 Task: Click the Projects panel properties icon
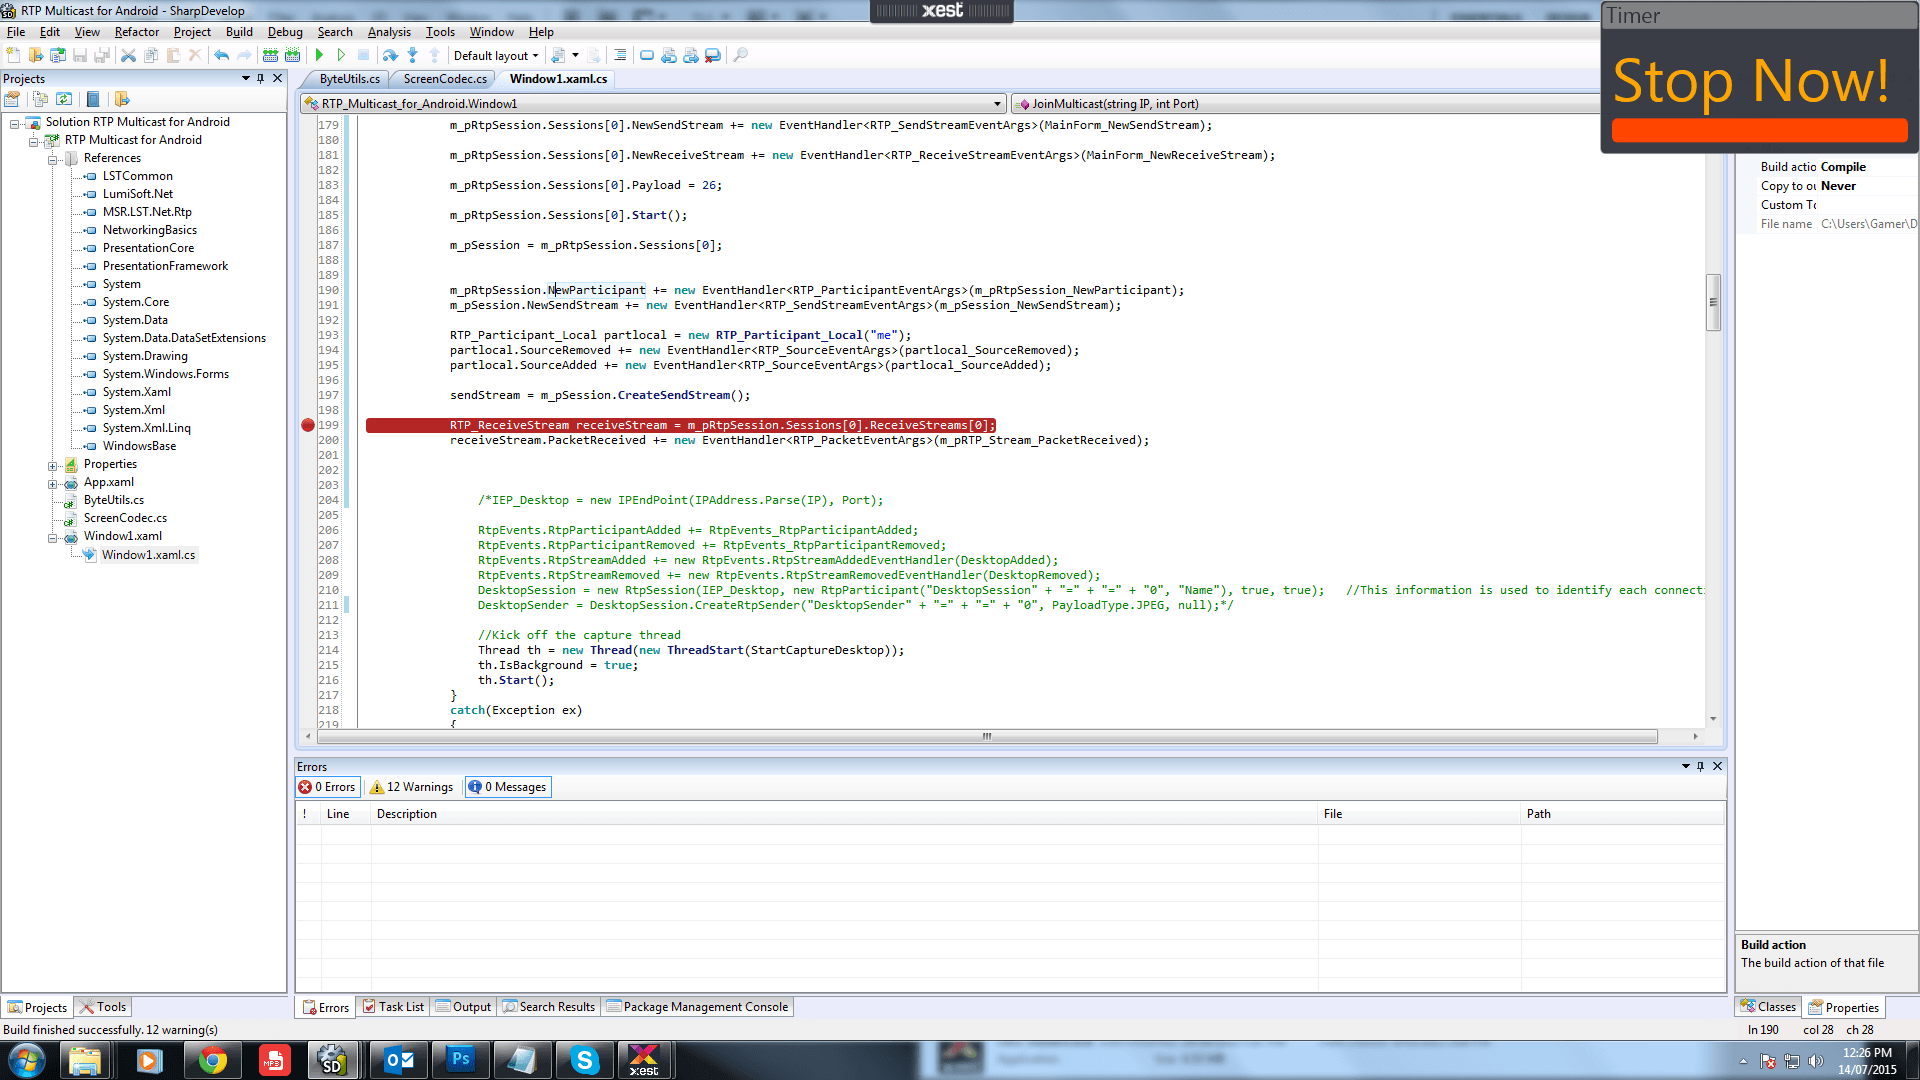click(12, 99)
